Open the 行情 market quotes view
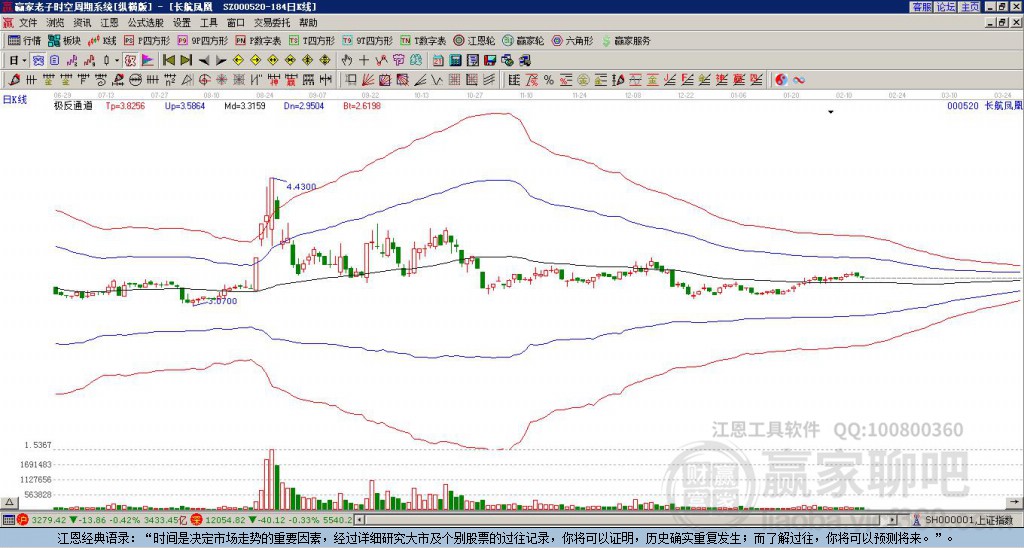Screen dimensions: 1024x548 point(25,41)
